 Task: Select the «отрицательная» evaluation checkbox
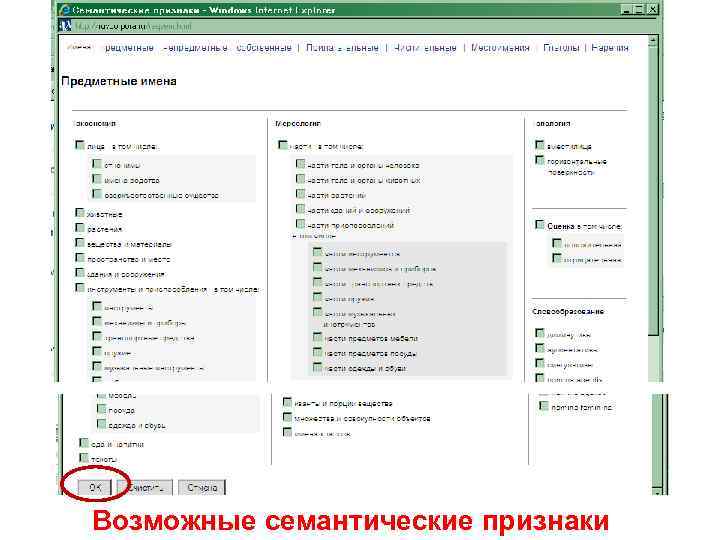coord(557,258)
